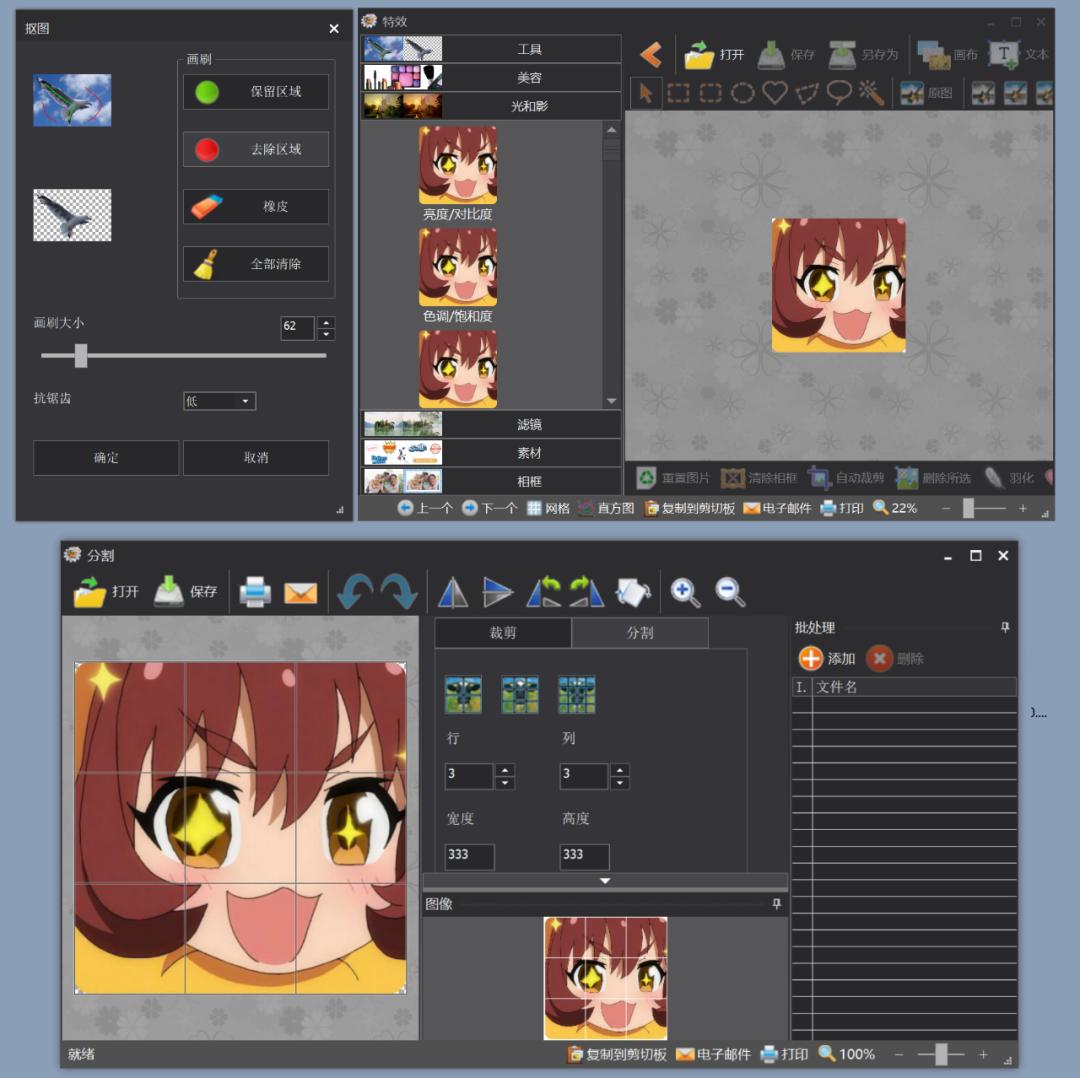Open the anti-aliasing (抗锯齿) dropdown showing 低
Viewport: 1080px width, 1078px height.
(x=219, y=401)
